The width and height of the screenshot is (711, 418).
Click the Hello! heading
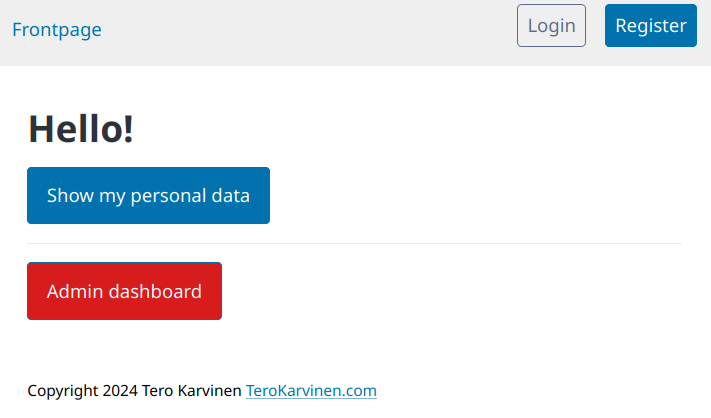point(81,129)
